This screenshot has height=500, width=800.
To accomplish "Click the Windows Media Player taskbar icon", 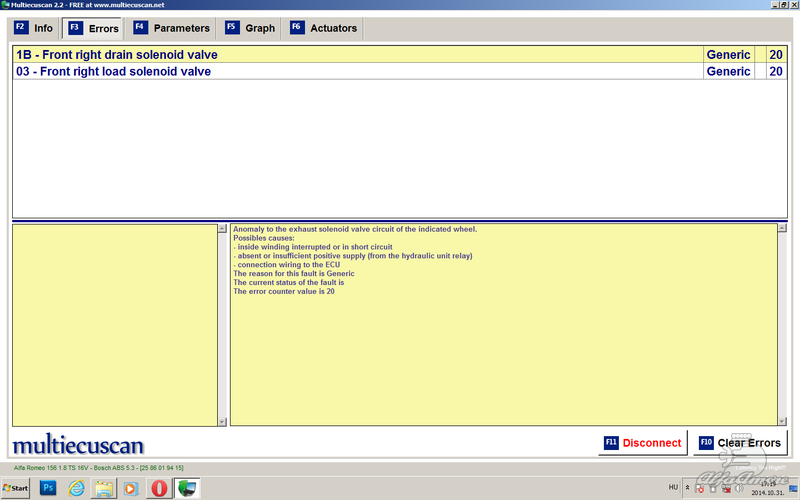I will point(131,488).
